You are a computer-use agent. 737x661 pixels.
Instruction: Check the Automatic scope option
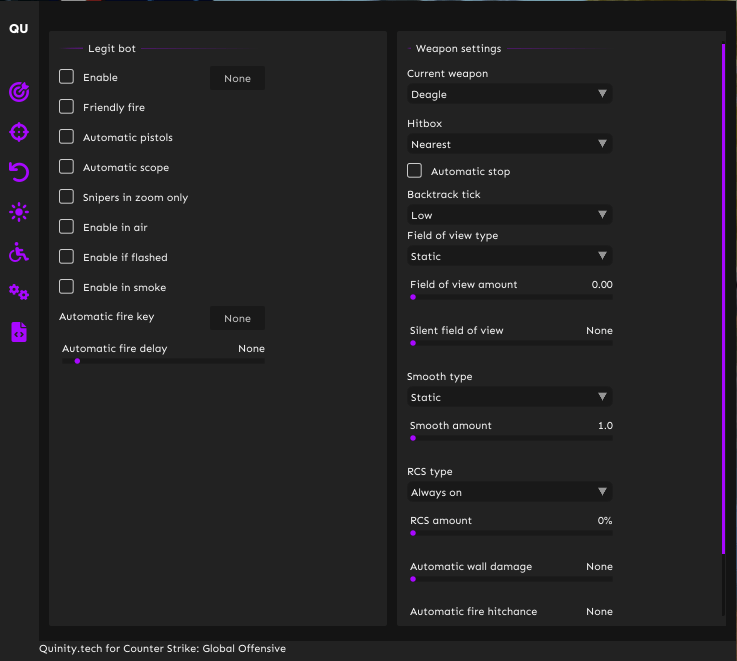tap(66, 167)
